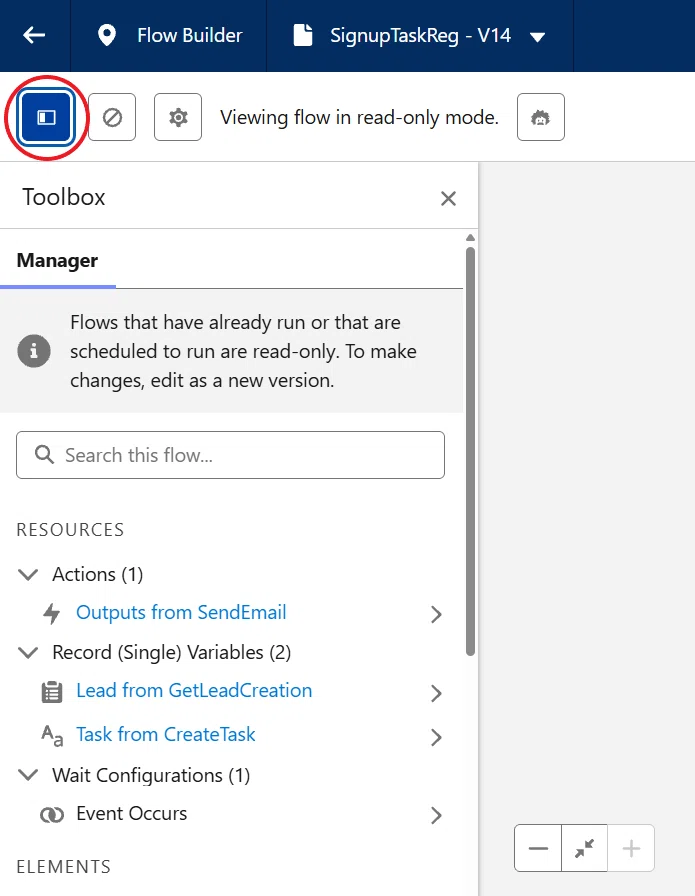Image resolution: width=695 pixels, height=896 pixels.
Task: Click the debug bug icon button
Action: coord(541,117)
